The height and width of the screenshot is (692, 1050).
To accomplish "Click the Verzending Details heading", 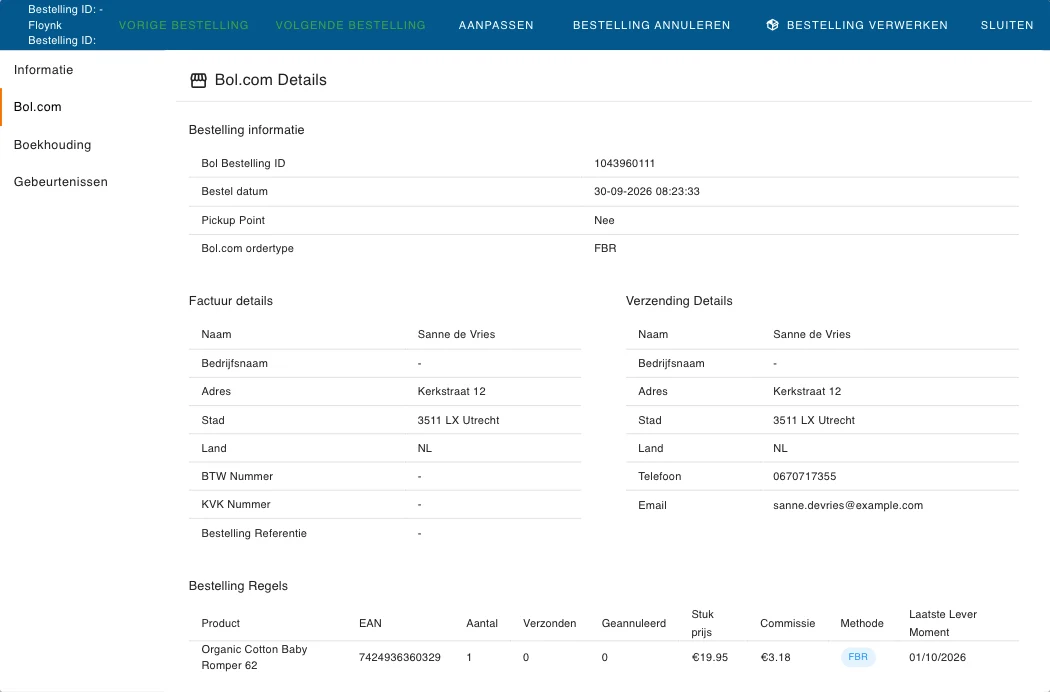I will (679, 301).
